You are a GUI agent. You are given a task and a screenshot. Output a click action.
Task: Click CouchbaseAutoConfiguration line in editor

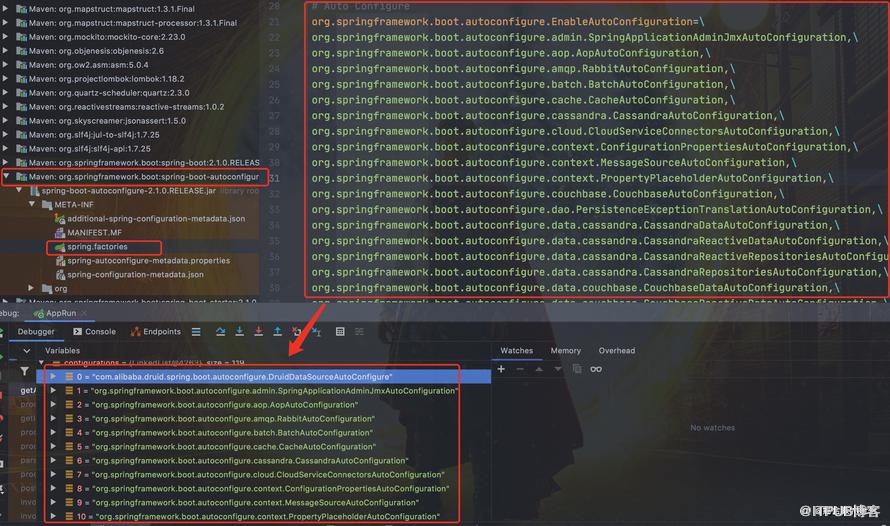pos(547,193)
